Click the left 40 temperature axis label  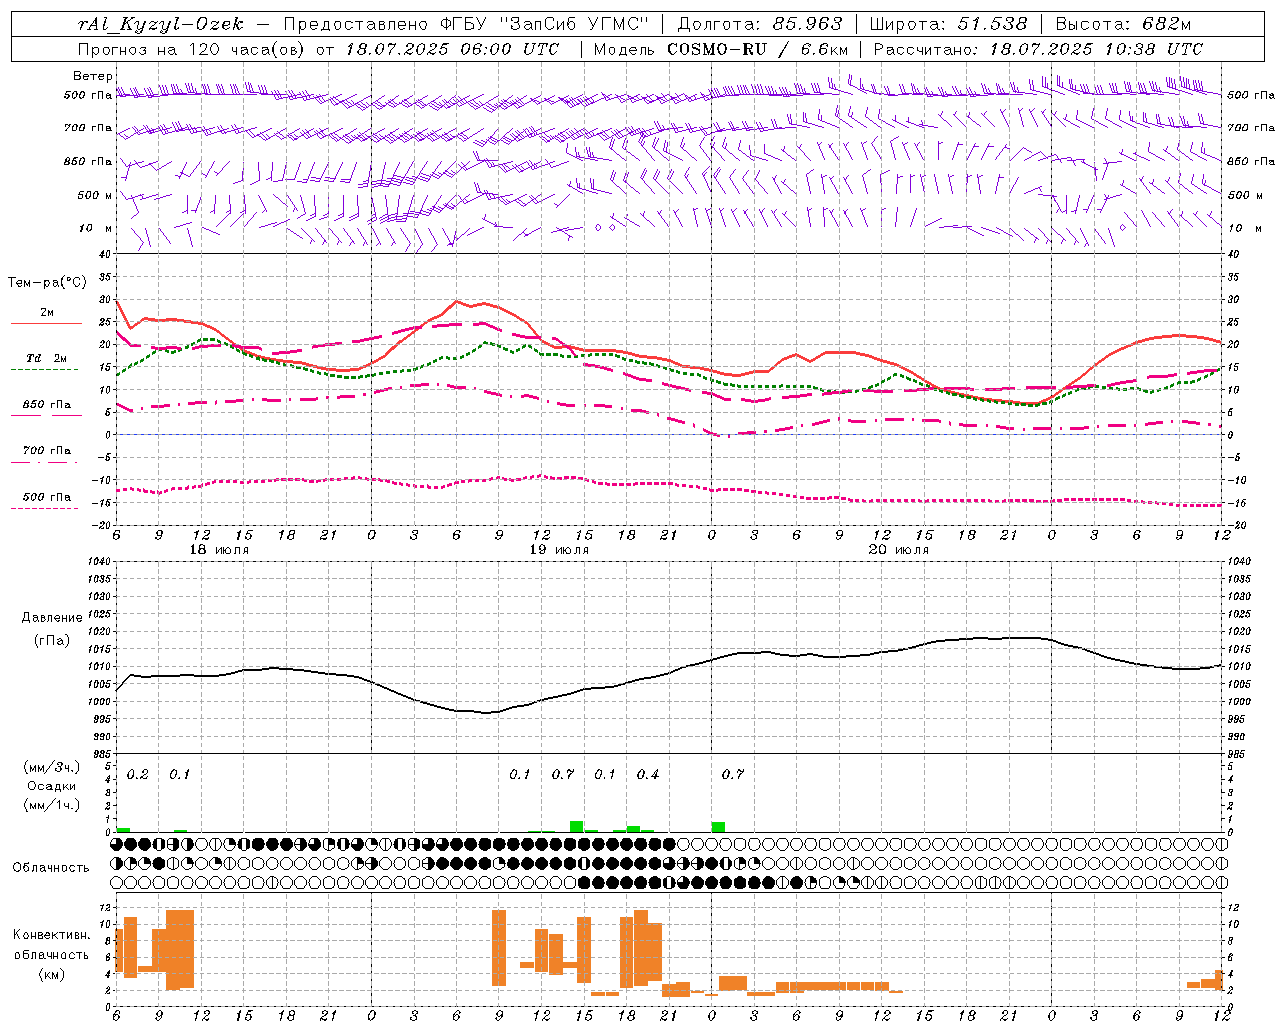[104, 255]
